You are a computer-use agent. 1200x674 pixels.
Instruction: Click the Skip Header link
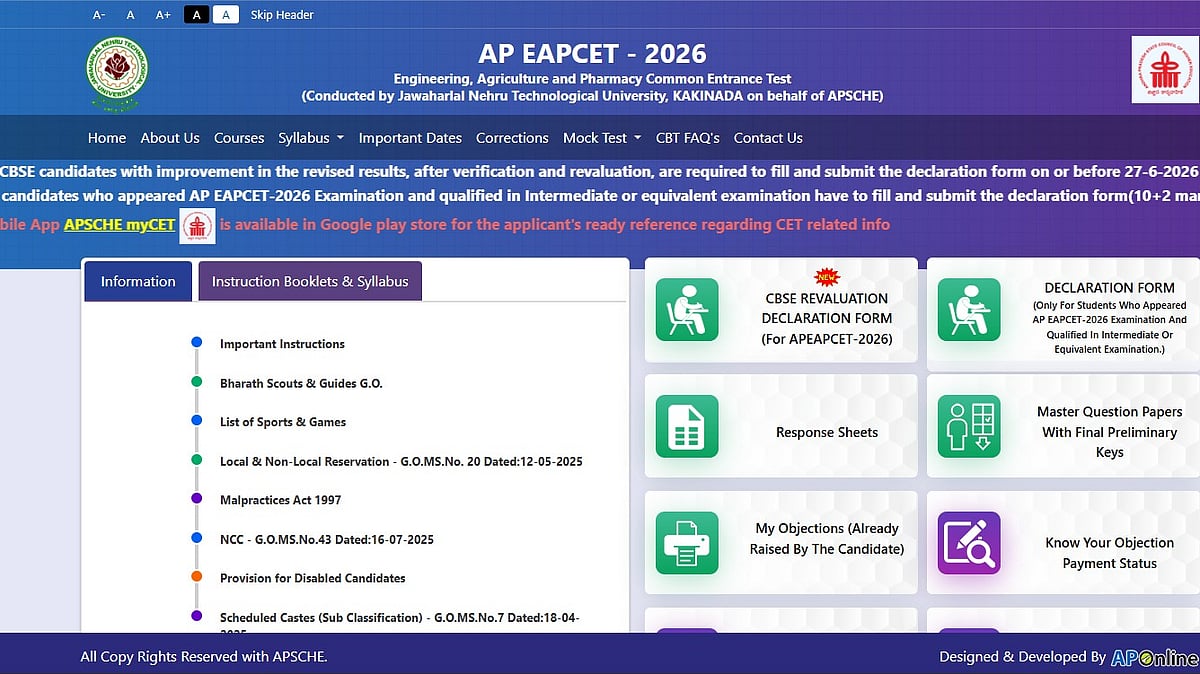click(x=282, y=15)
